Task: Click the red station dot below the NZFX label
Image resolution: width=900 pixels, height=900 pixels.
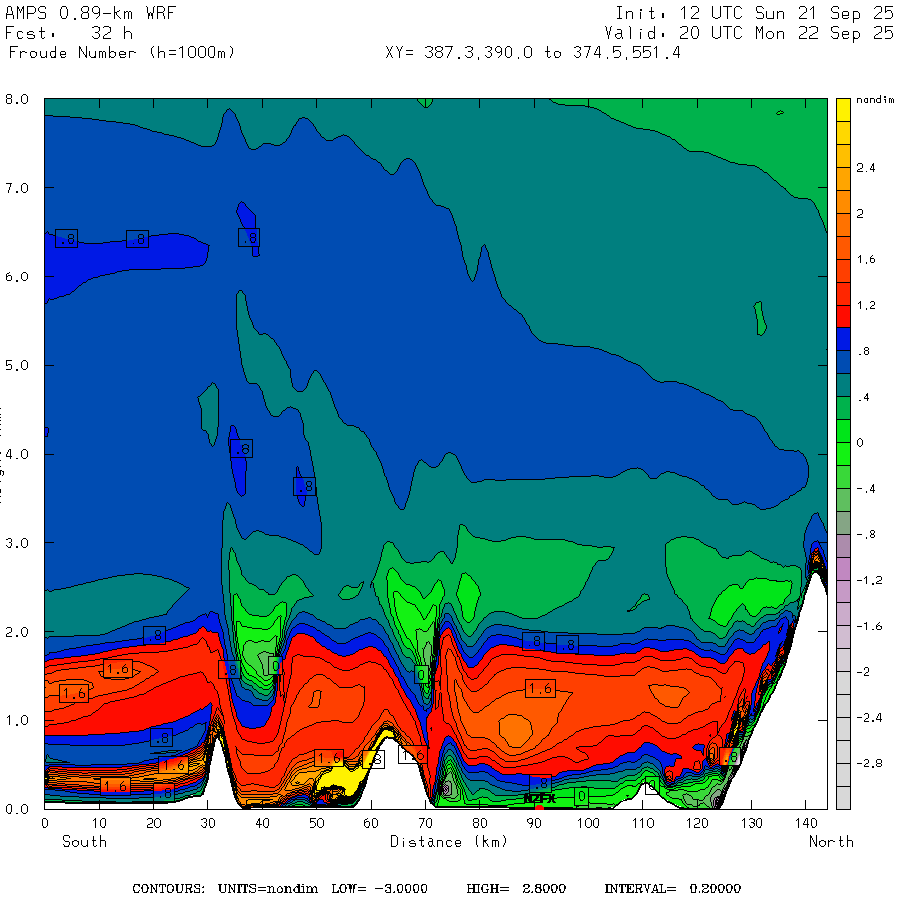Action: point(539,808)
